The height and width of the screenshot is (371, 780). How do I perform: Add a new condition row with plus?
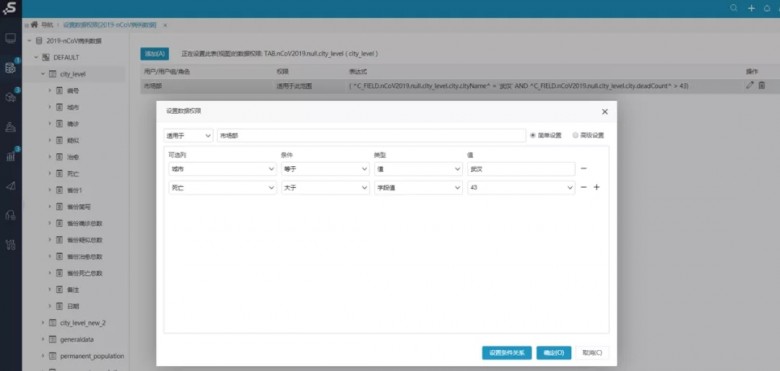pos(596,187)
